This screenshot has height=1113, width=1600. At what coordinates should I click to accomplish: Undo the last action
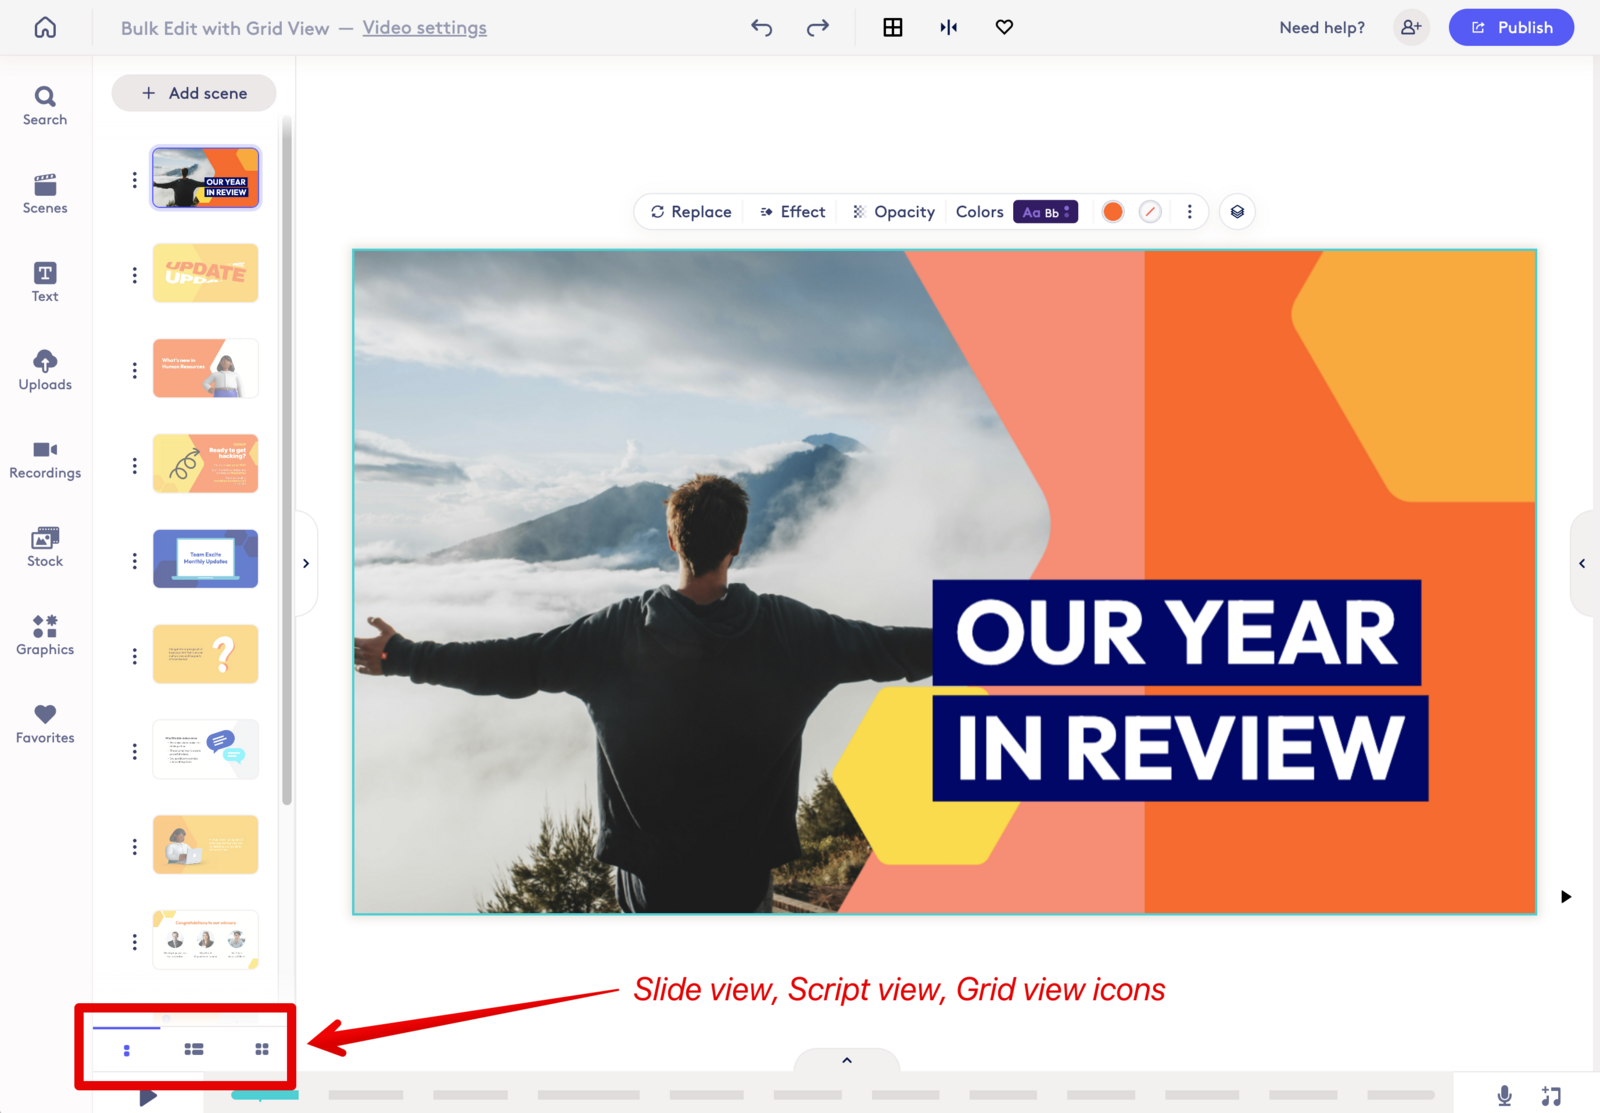[x=762, y=27]
